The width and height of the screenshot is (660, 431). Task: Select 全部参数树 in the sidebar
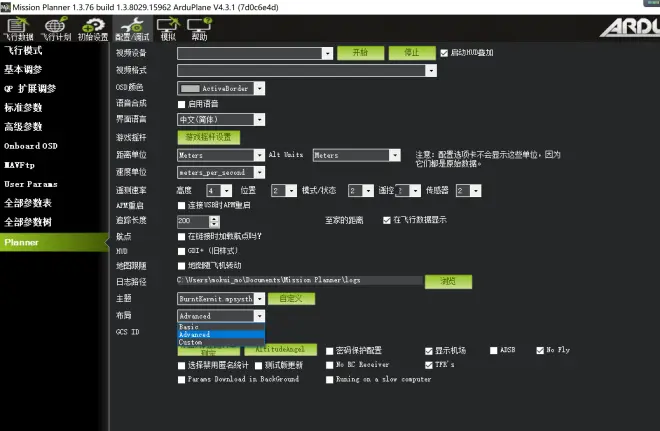click(x=28, y=222)
